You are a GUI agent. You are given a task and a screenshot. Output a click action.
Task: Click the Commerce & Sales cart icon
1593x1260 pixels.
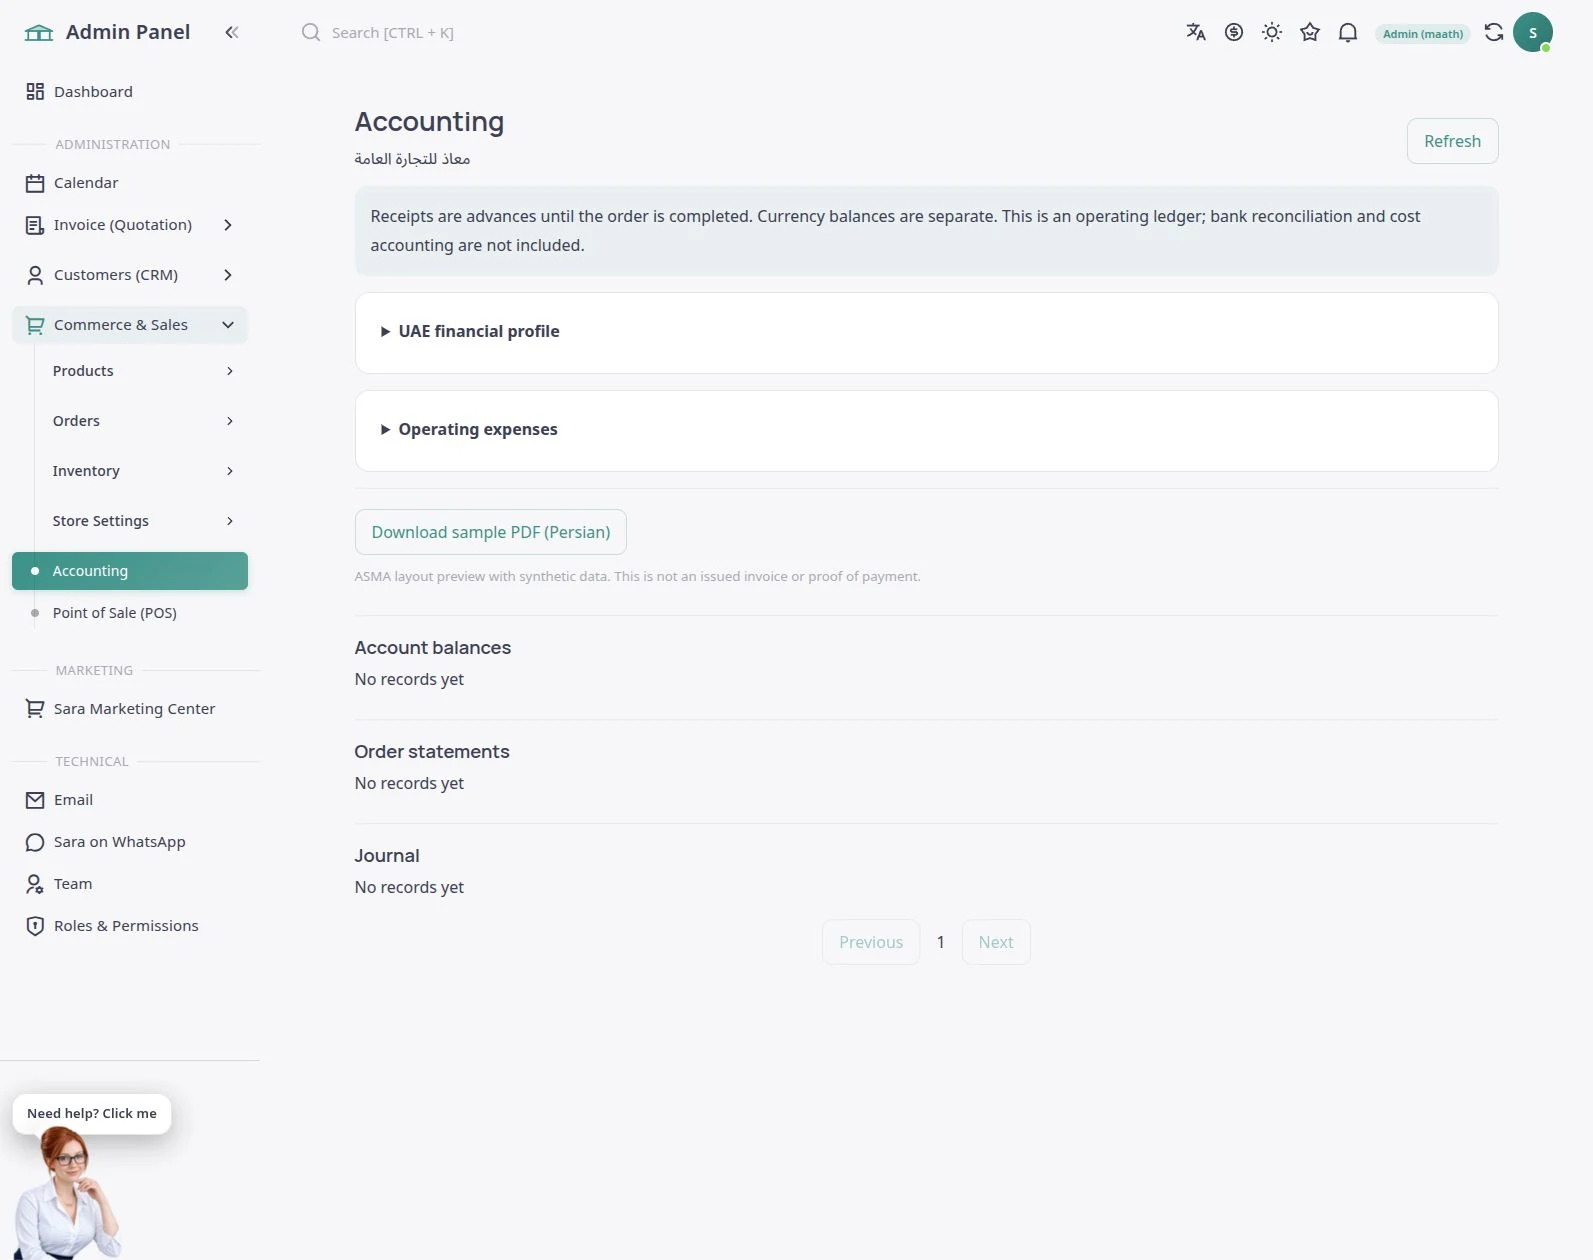click(x=35, y=325)
